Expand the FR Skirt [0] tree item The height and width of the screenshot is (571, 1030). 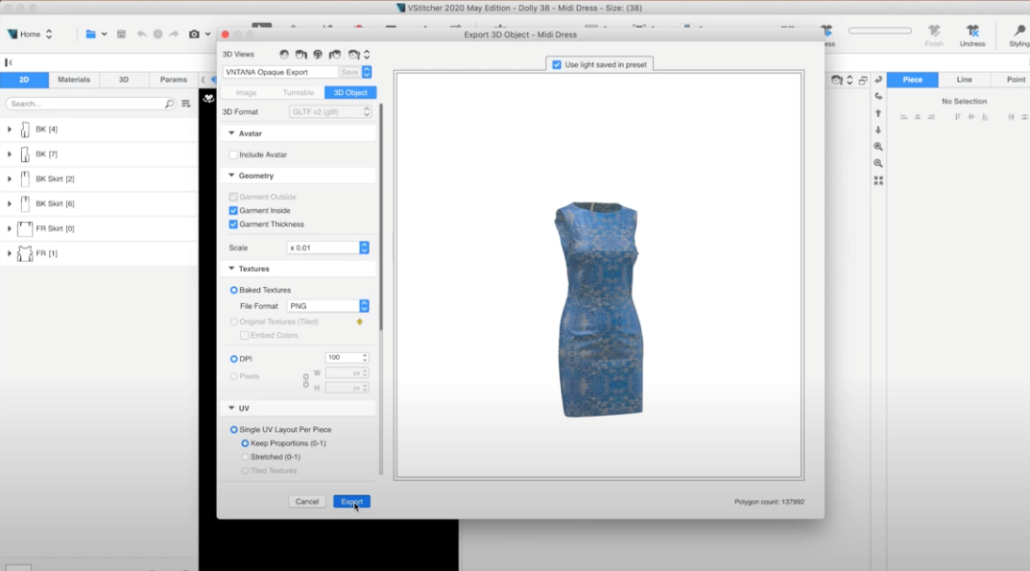click(10, 229)
